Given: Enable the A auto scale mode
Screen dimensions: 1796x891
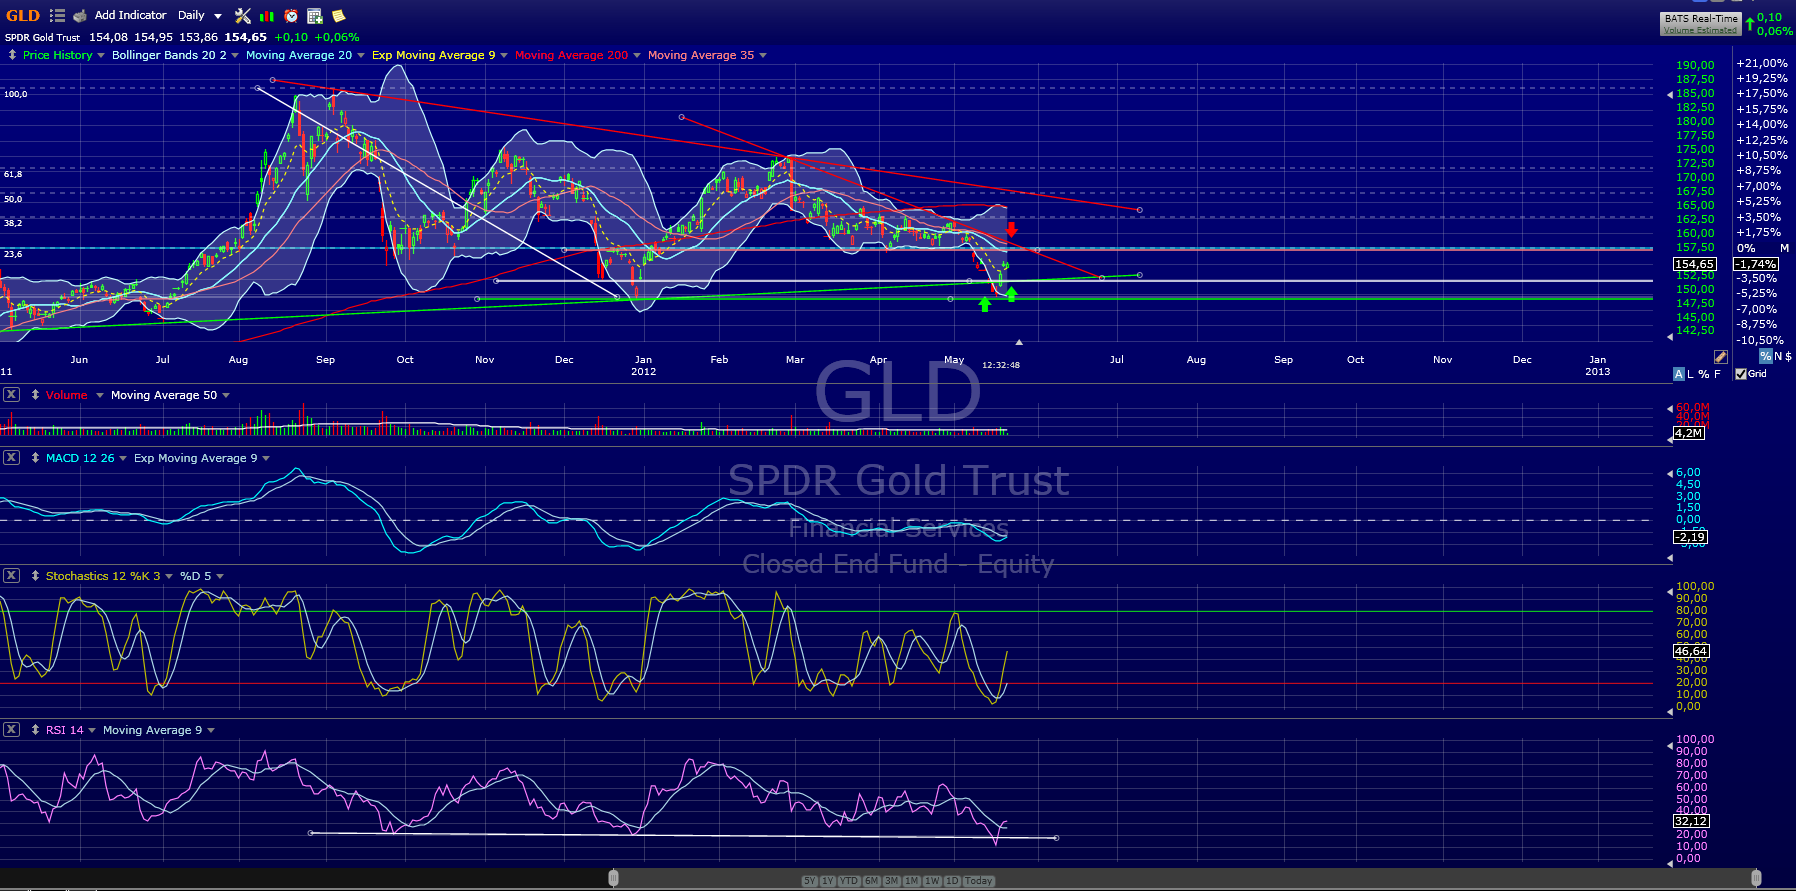Looking at the screenshot, I should tap(1679, 374).
